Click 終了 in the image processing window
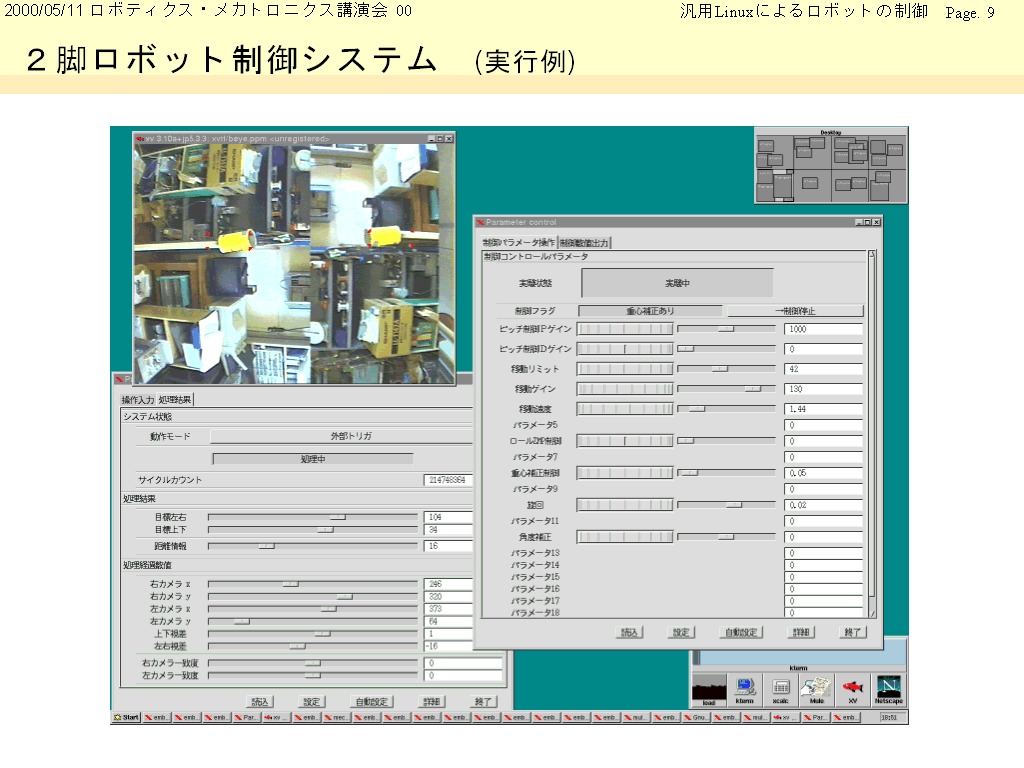 [x=483, y=701]
